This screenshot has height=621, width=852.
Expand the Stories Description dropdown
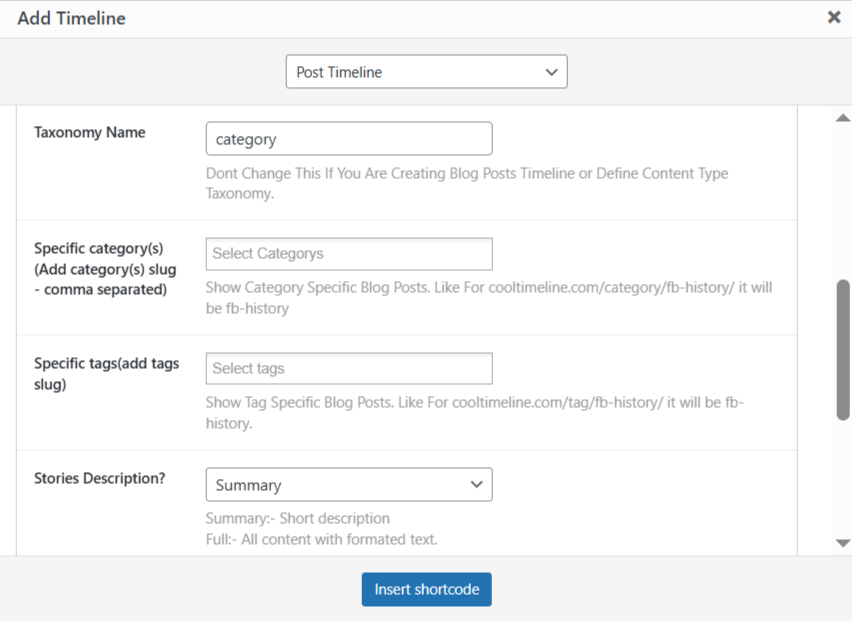348,484
